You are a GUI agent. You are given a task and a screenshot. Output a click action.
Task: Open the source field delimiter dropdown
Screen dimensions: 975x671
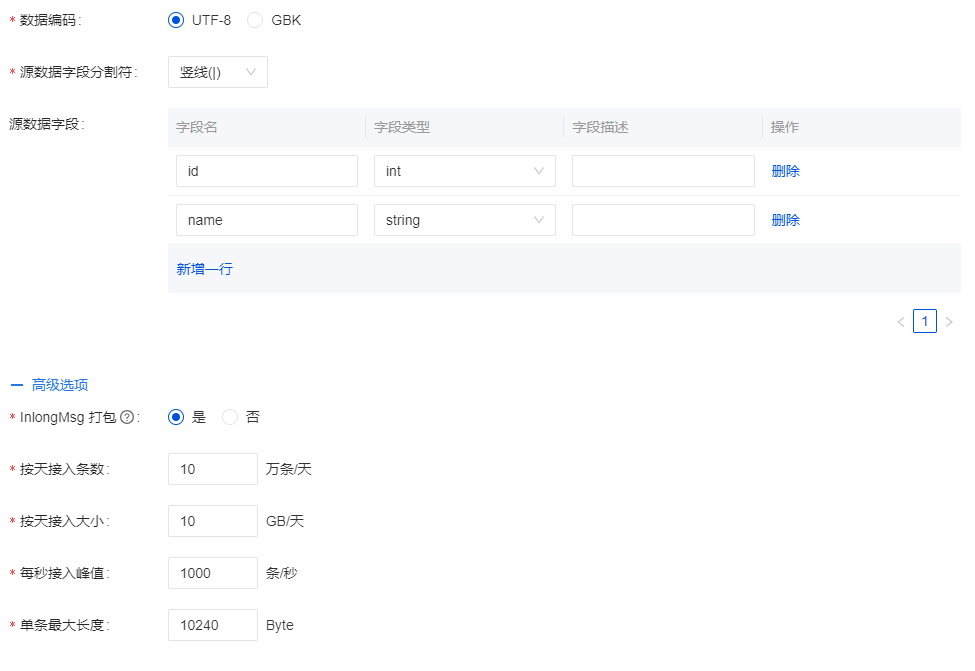coord(217,72)
